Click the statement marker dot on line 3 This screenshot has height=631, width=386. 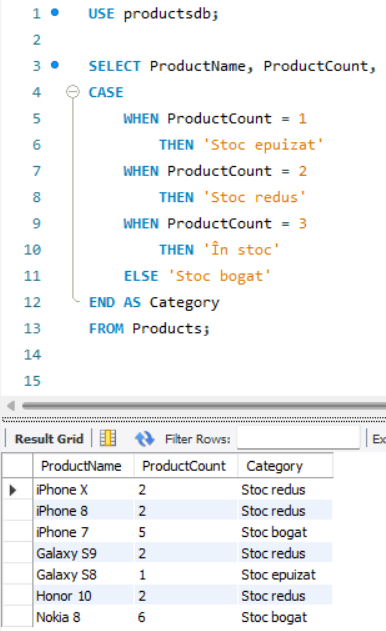pyautogui.click(x=55, y=64)
